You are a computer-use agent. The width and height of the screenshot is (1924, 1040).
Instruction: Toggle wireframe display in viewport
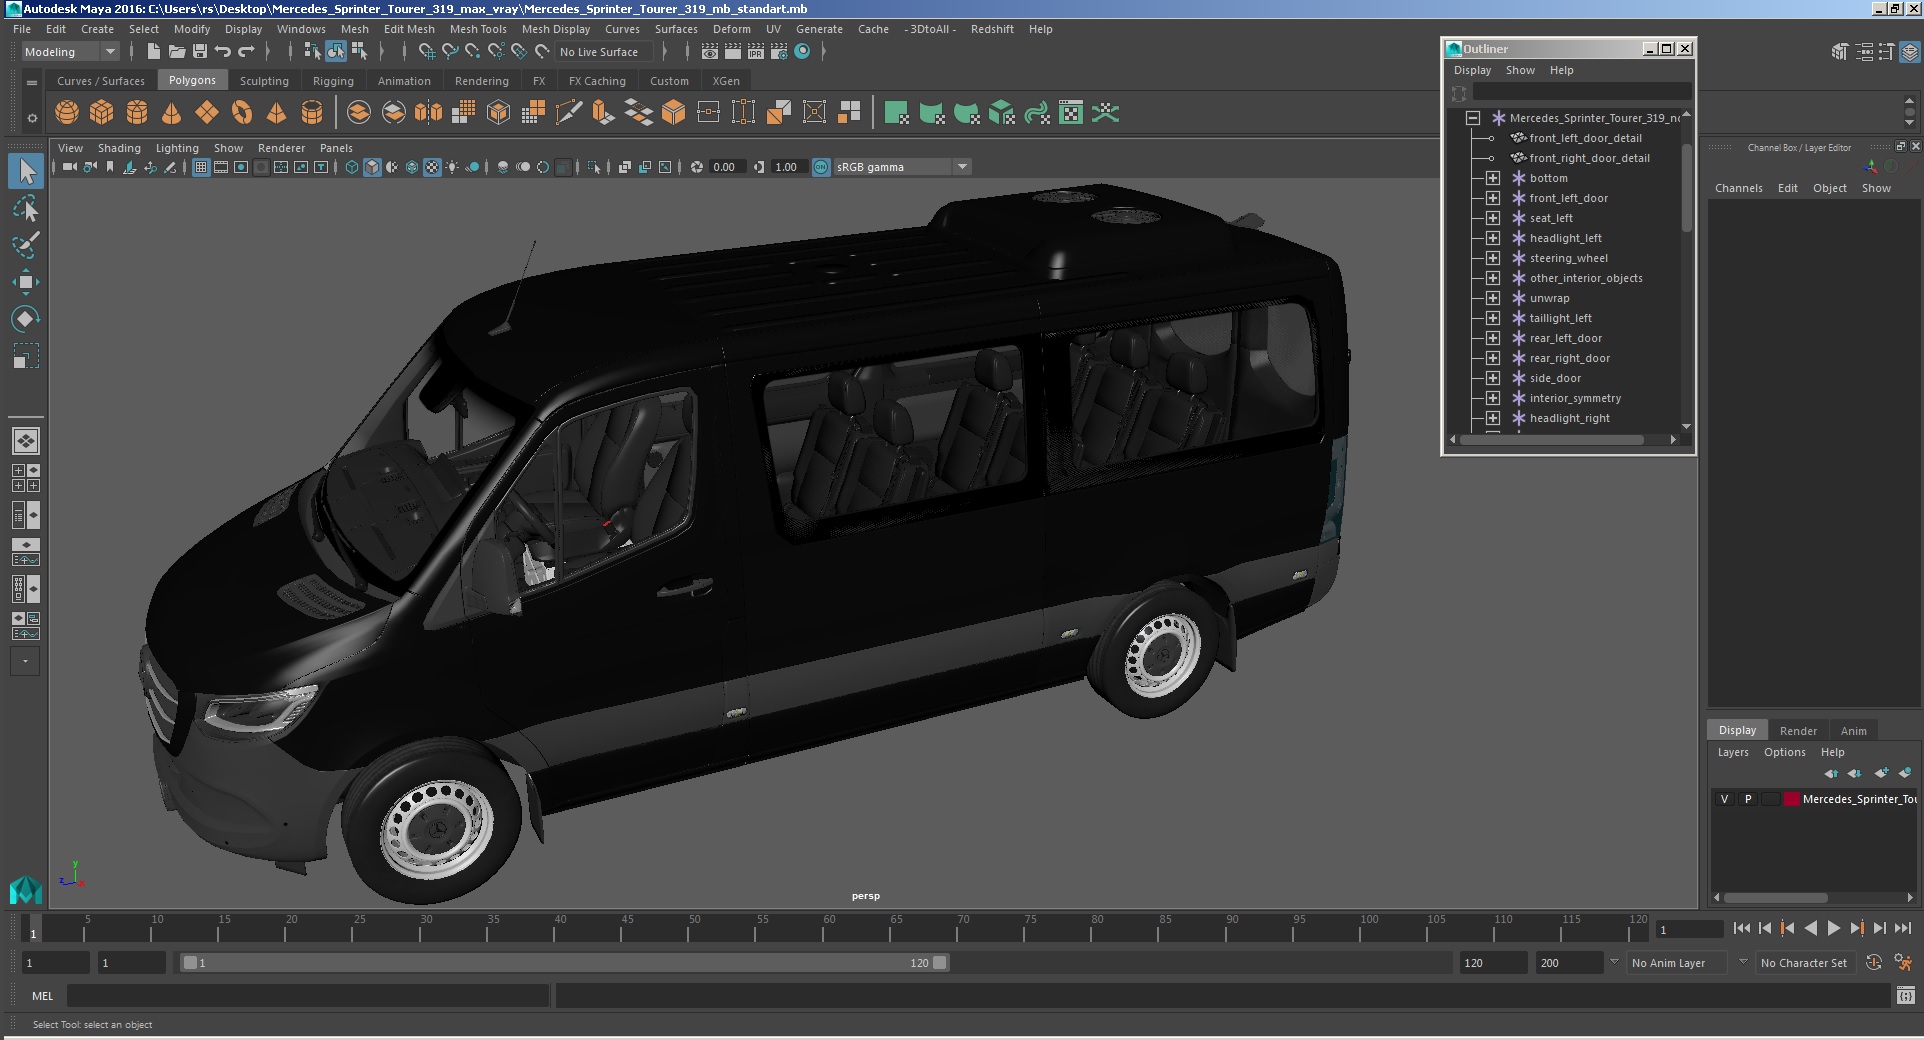[352, 167]
